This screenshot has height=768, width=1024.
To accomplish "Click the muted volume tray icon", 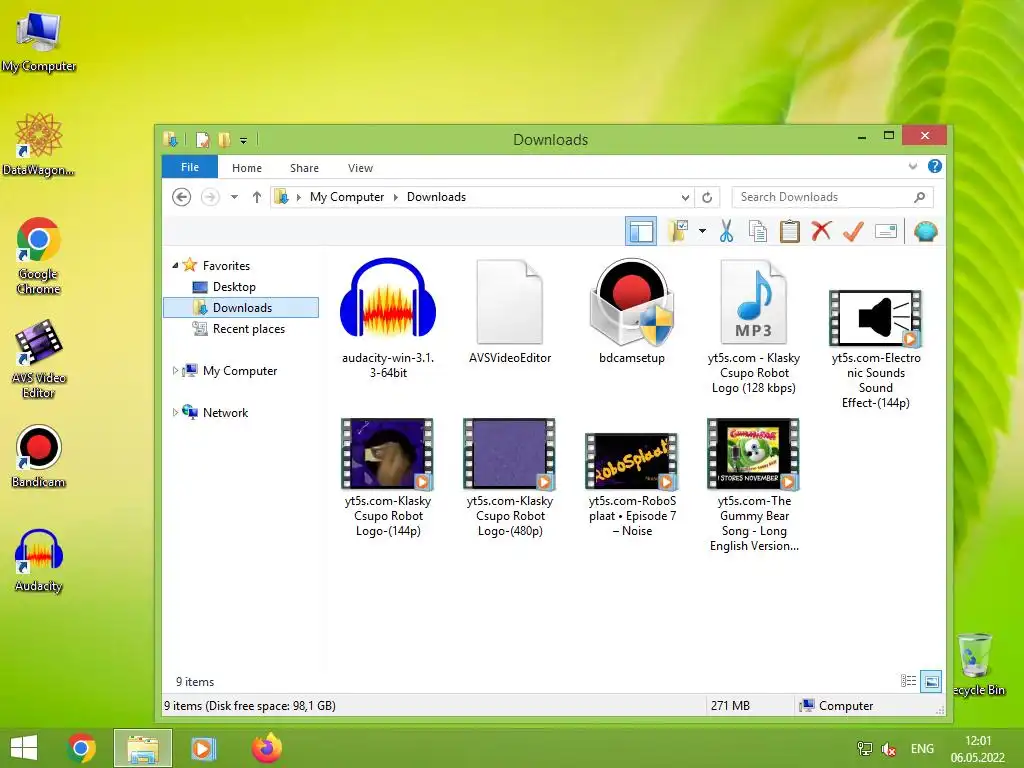I will (888, 748).
